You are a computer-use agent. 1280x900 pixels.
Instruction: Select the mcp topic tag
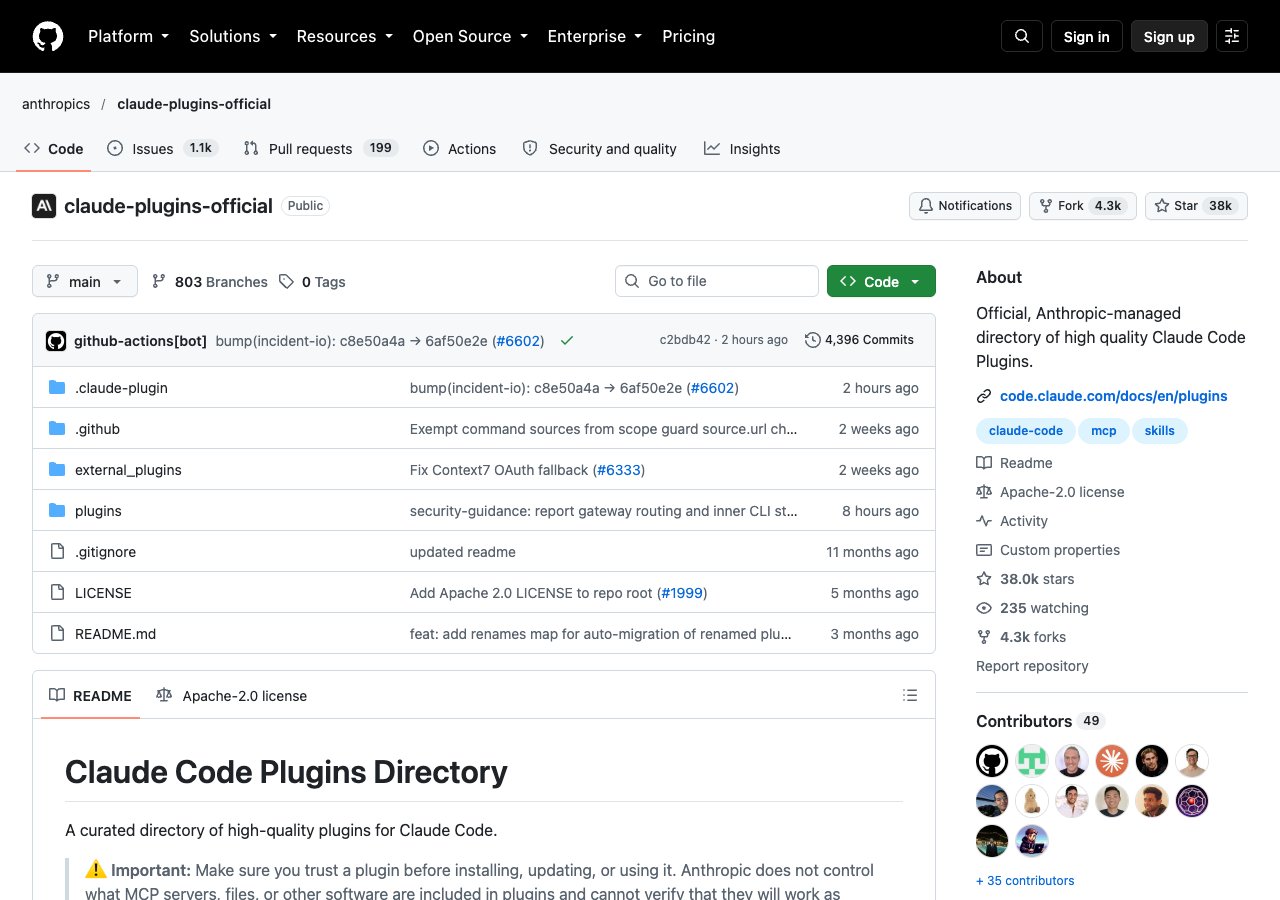1104,431
